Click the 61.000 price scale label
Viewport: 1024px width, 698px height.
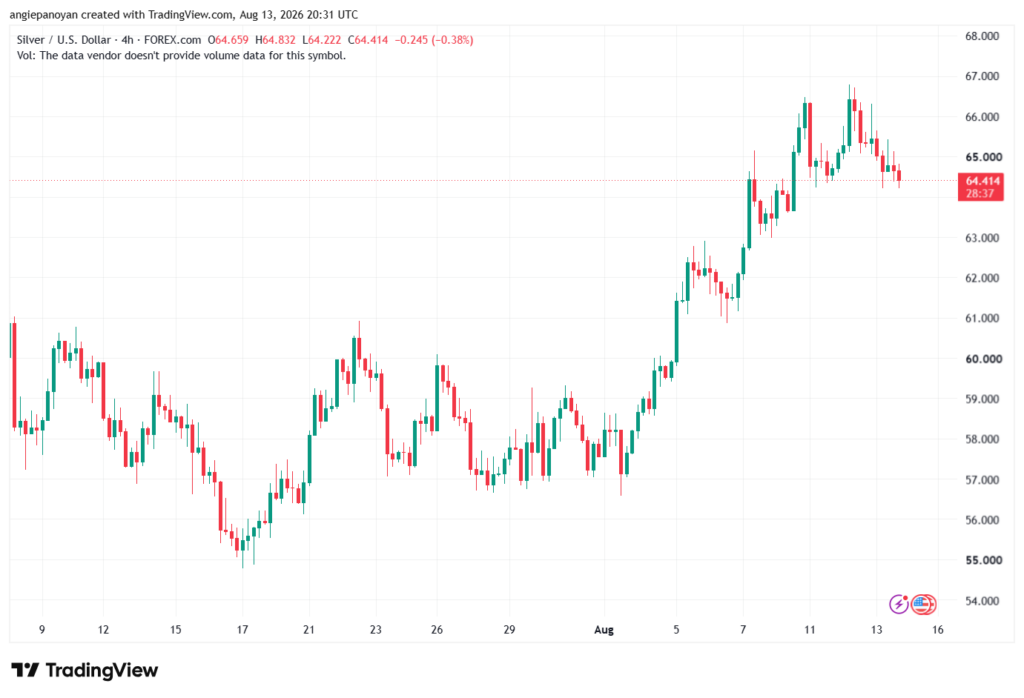982,319
